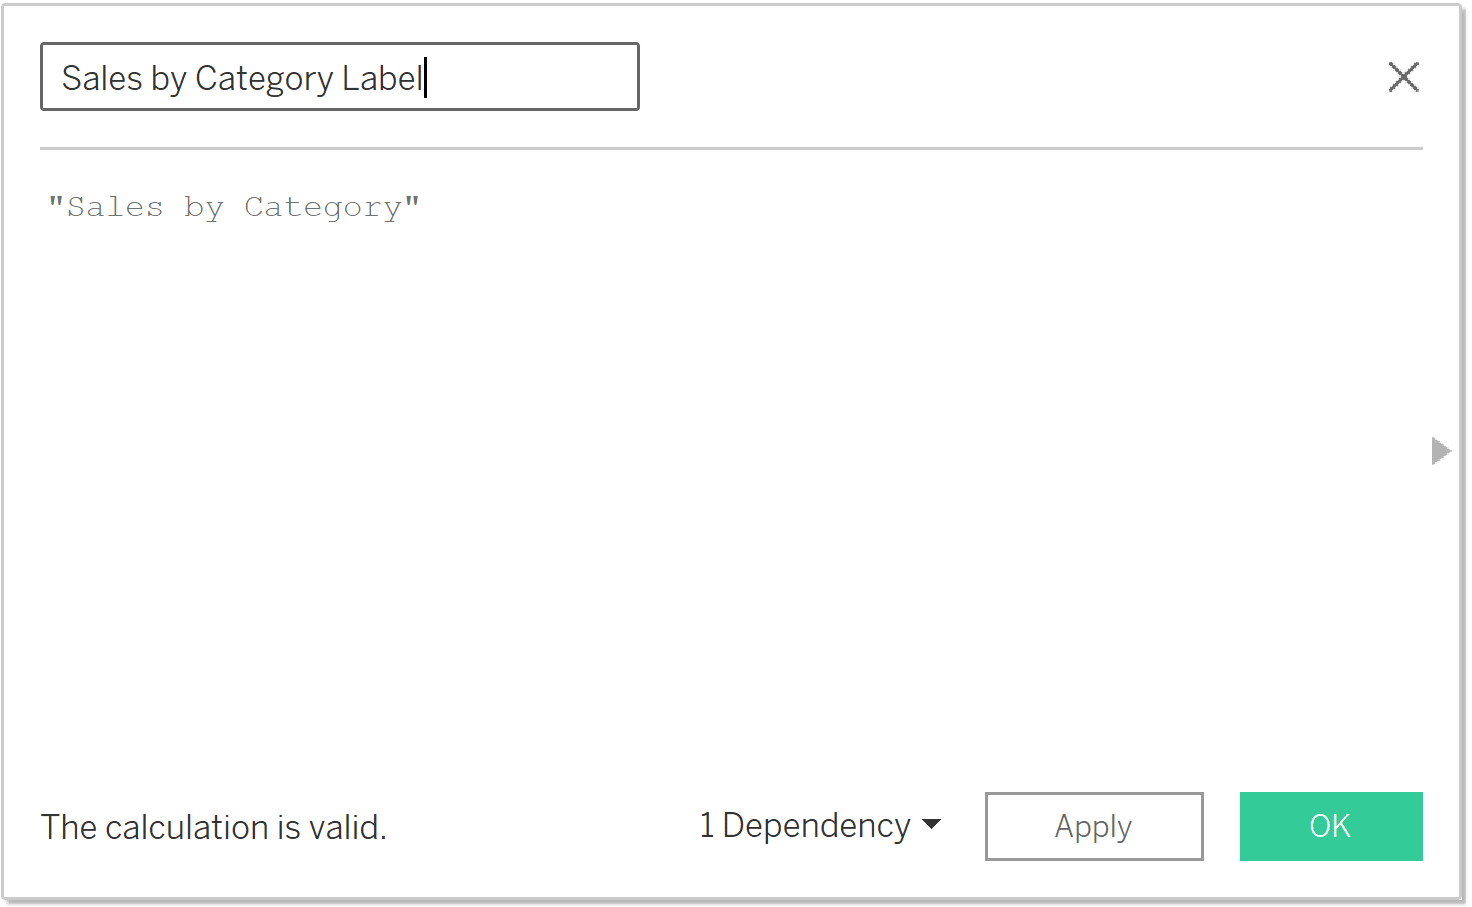Click 1 Dependency label
1472x907 pixels.
coord(805,826)
